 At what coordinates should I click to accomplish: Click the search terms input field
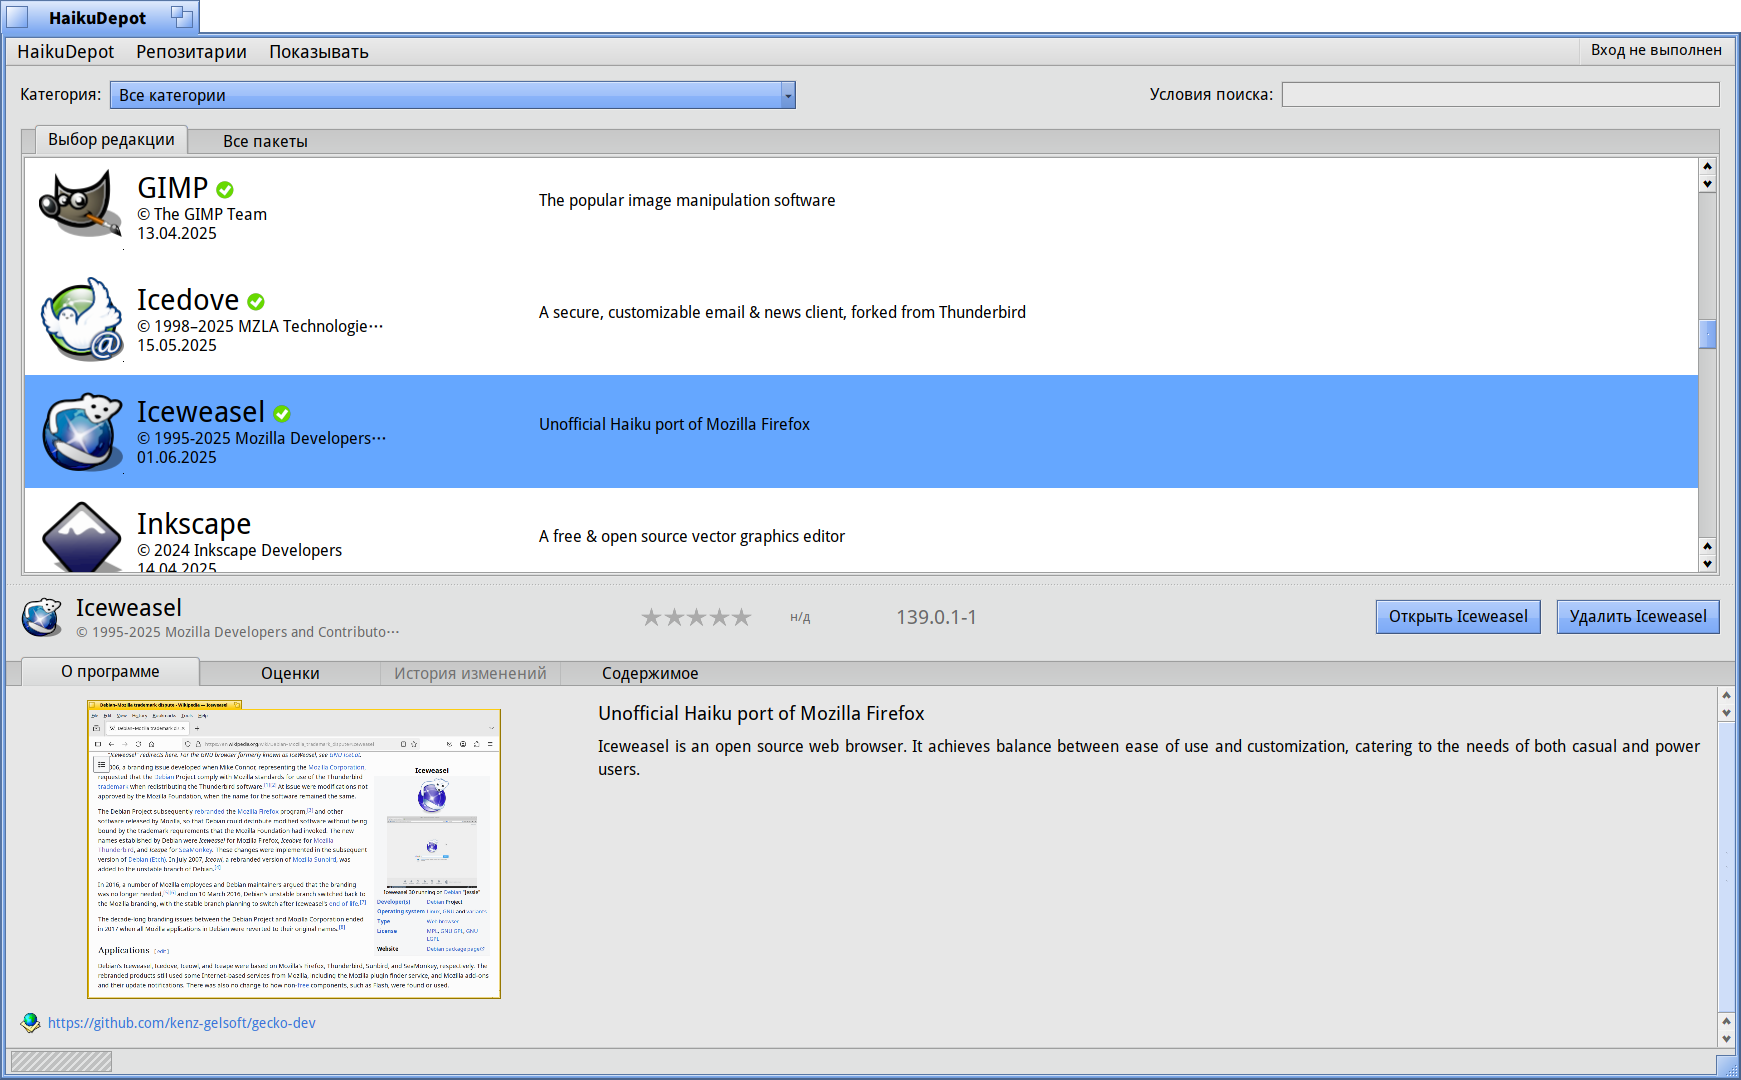pos(1500,95)
